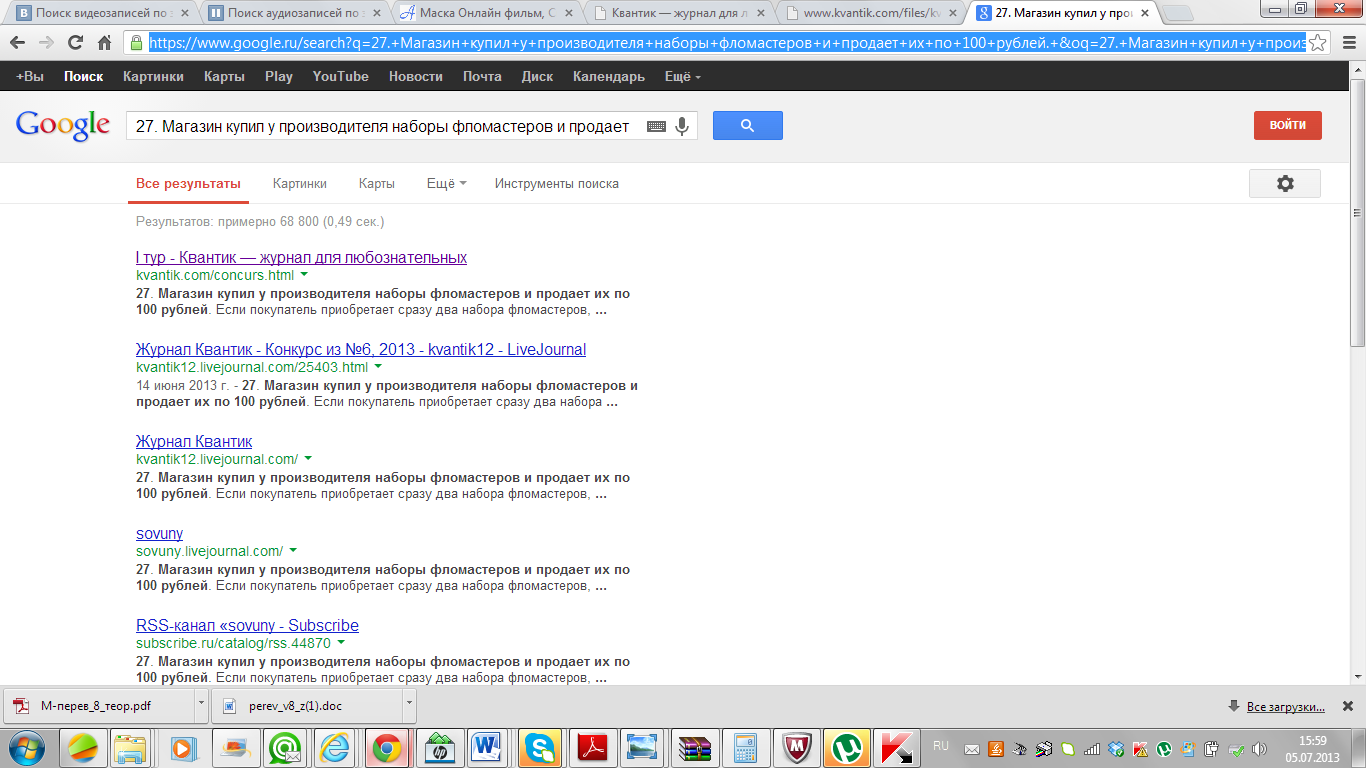
Task: Open the browser home page icon
Action: 104,43
